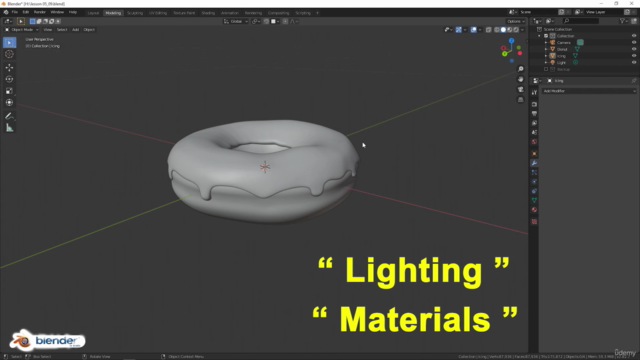Open Texture properties tab
Viewport: 640px width, 360px height.
[x=534, y=222]
